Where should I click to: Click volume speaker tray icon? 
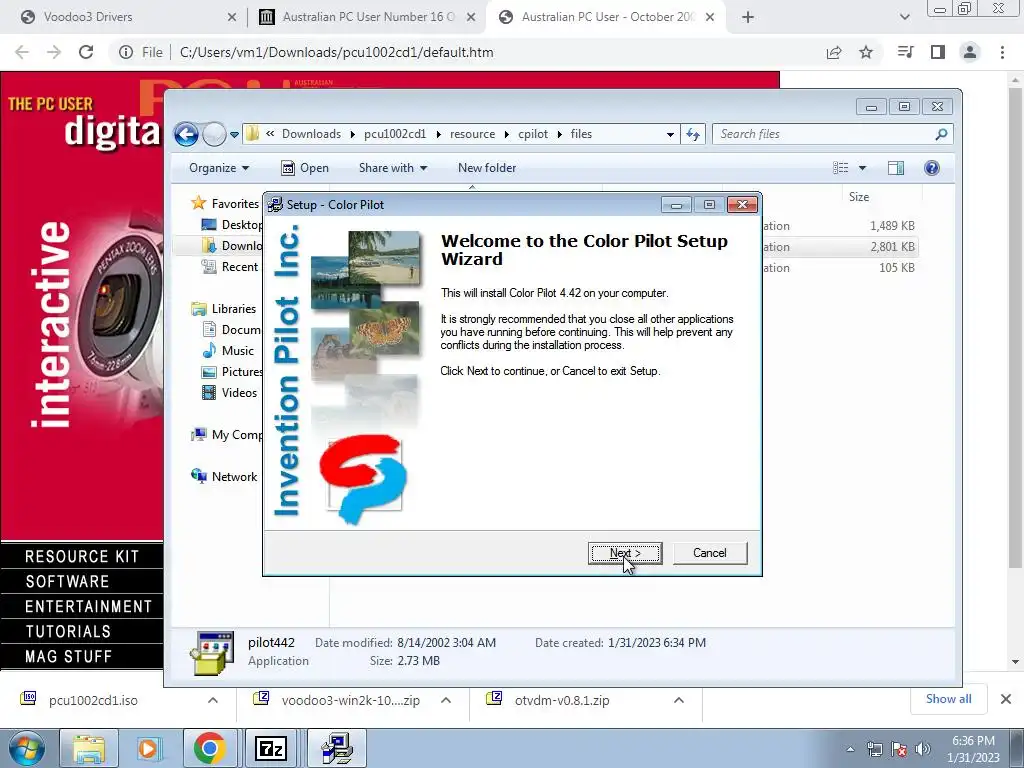click(923, 749)
